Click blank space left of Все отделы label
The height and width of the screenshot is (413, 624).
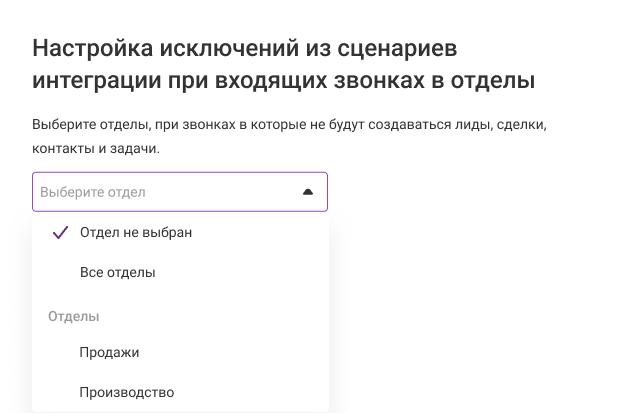coord(56,273)
